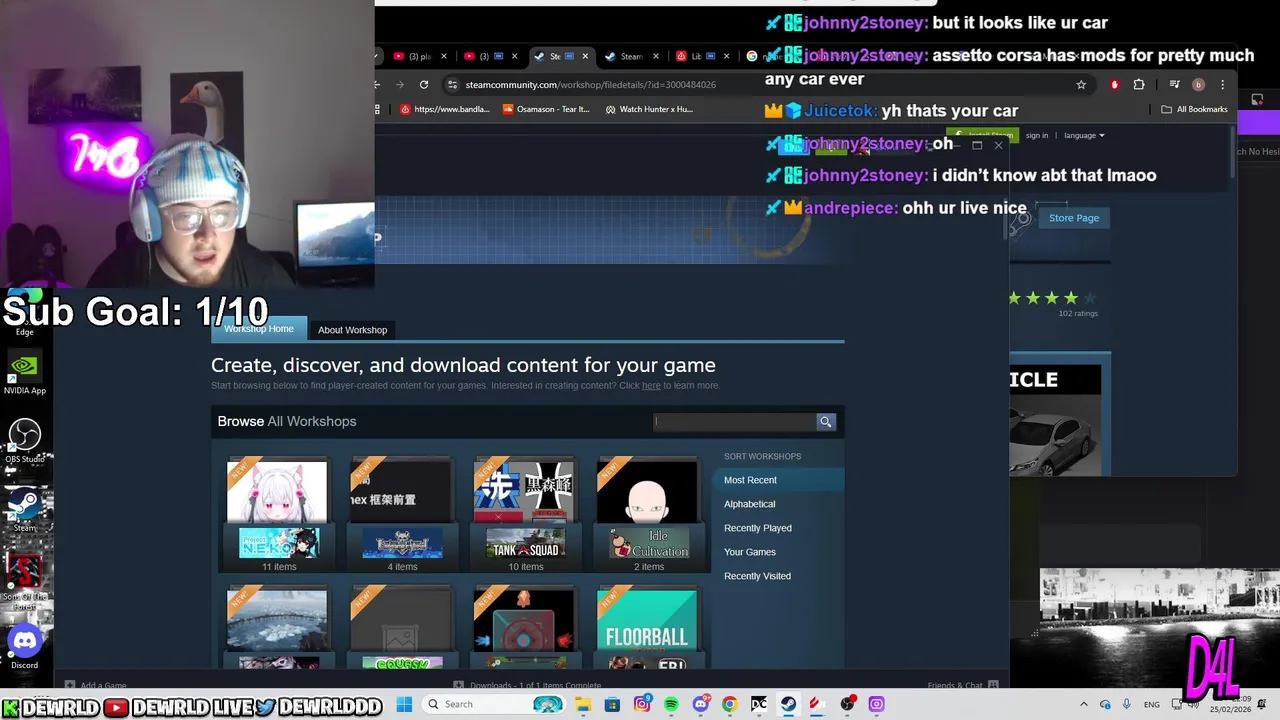Open Instagram from the taskbar
The width and height of the screenshot is (1280, 720).
(642, 704)
